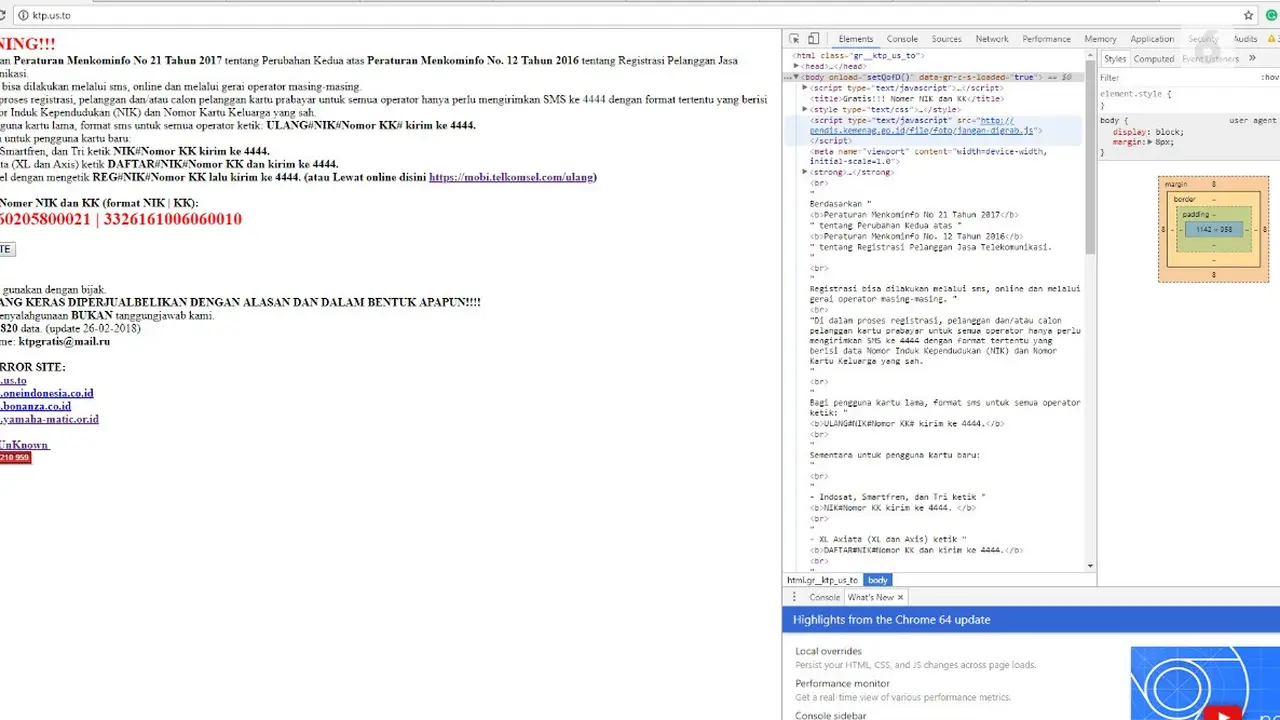
Task: Switch to the Network panel tab
Action: tap(992, 39)
